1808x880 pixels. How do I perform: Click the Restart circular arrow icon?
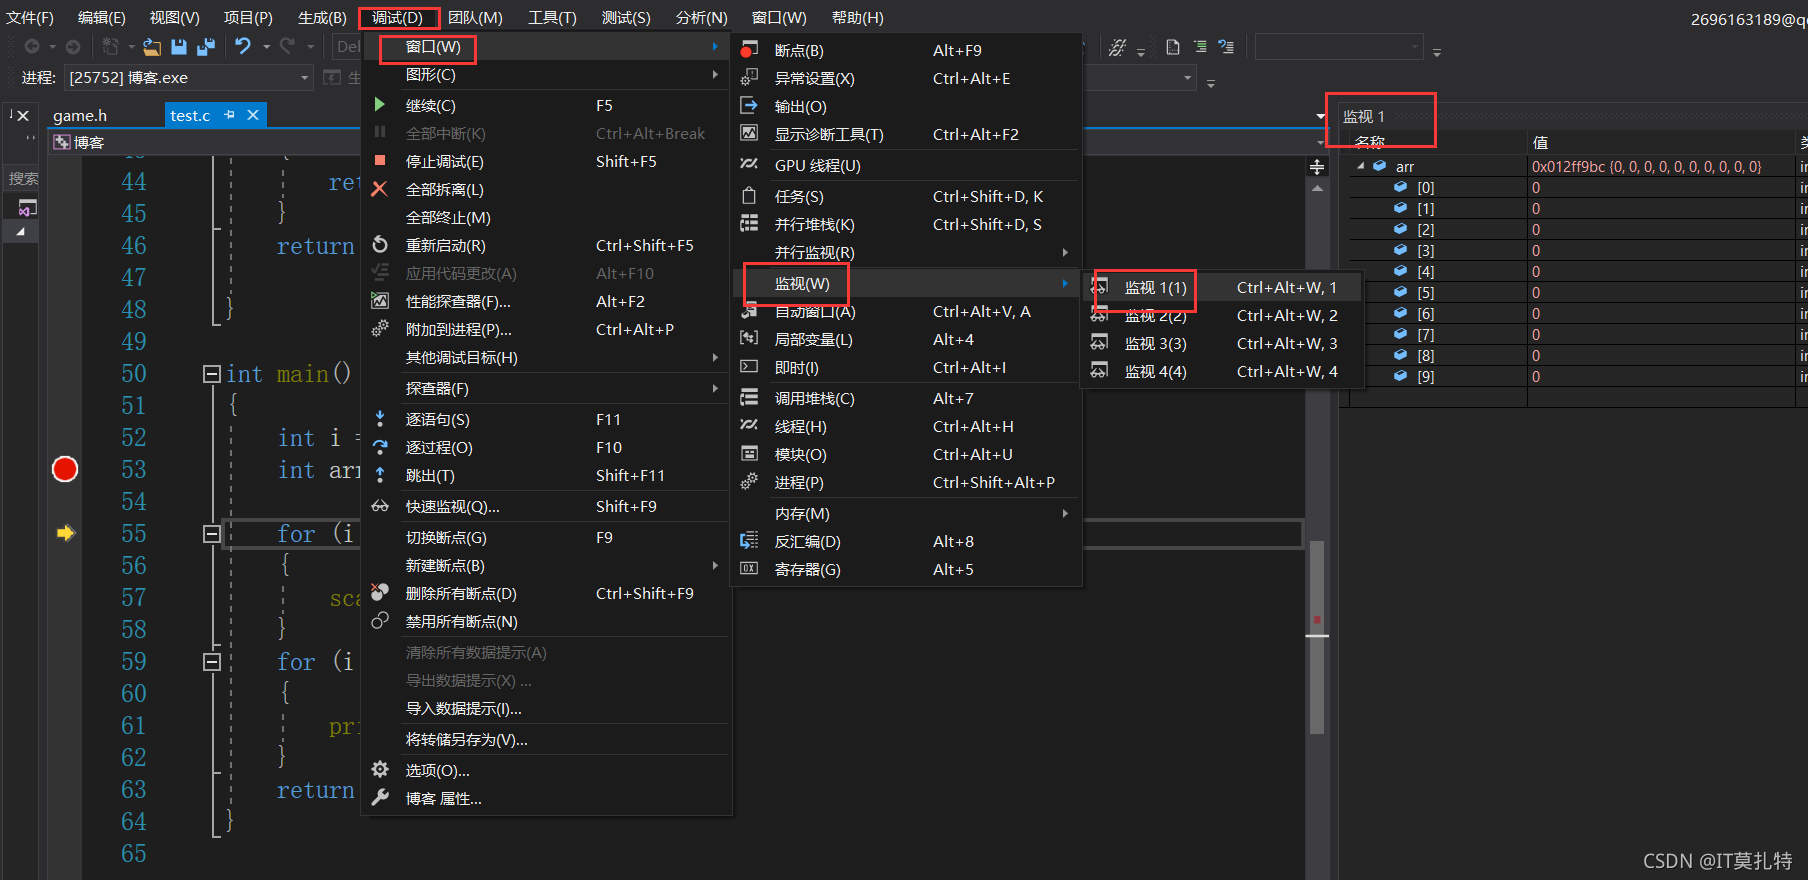coord(380,245)
